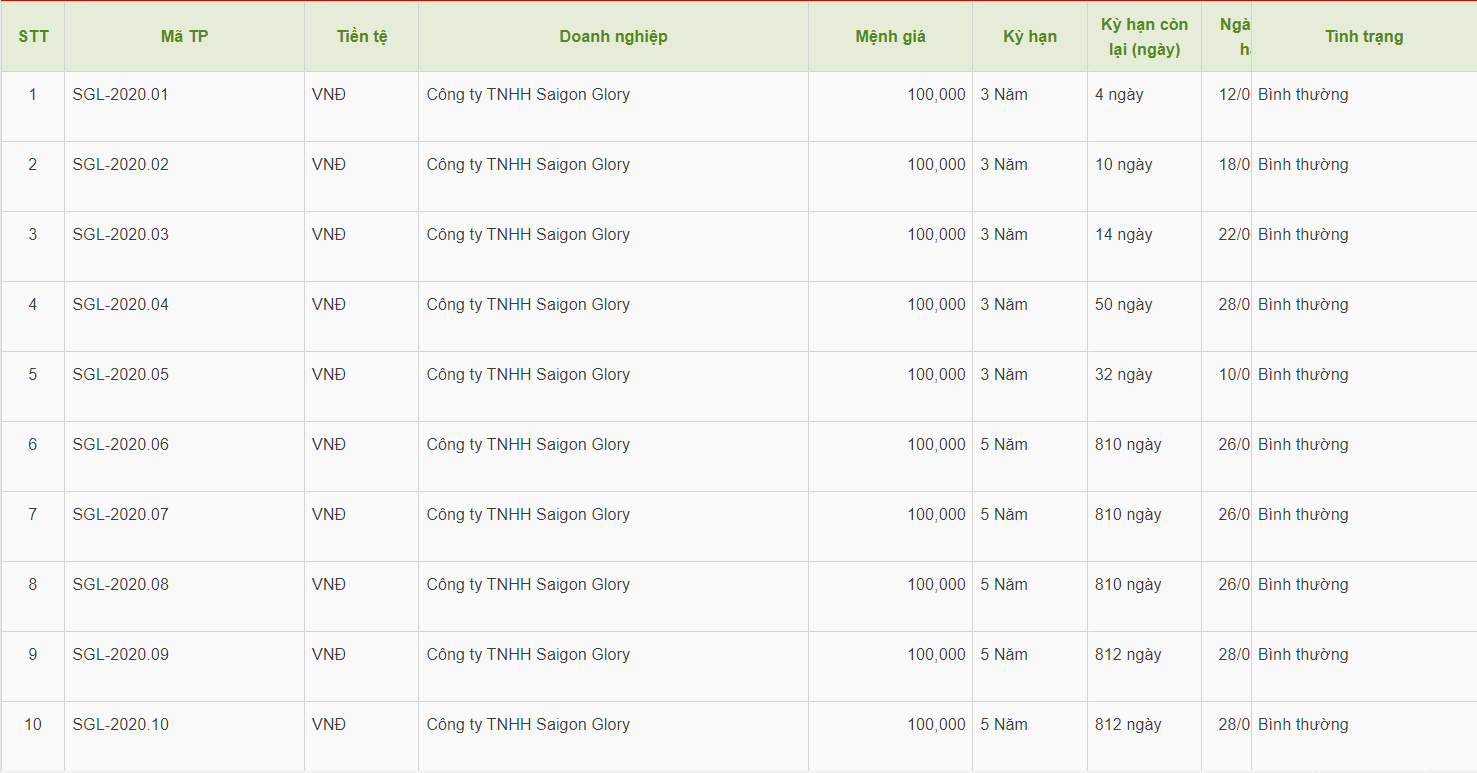Select the Kỳ hạn column header
This screenshot has height=773, width=1477.
point(1030,37)
